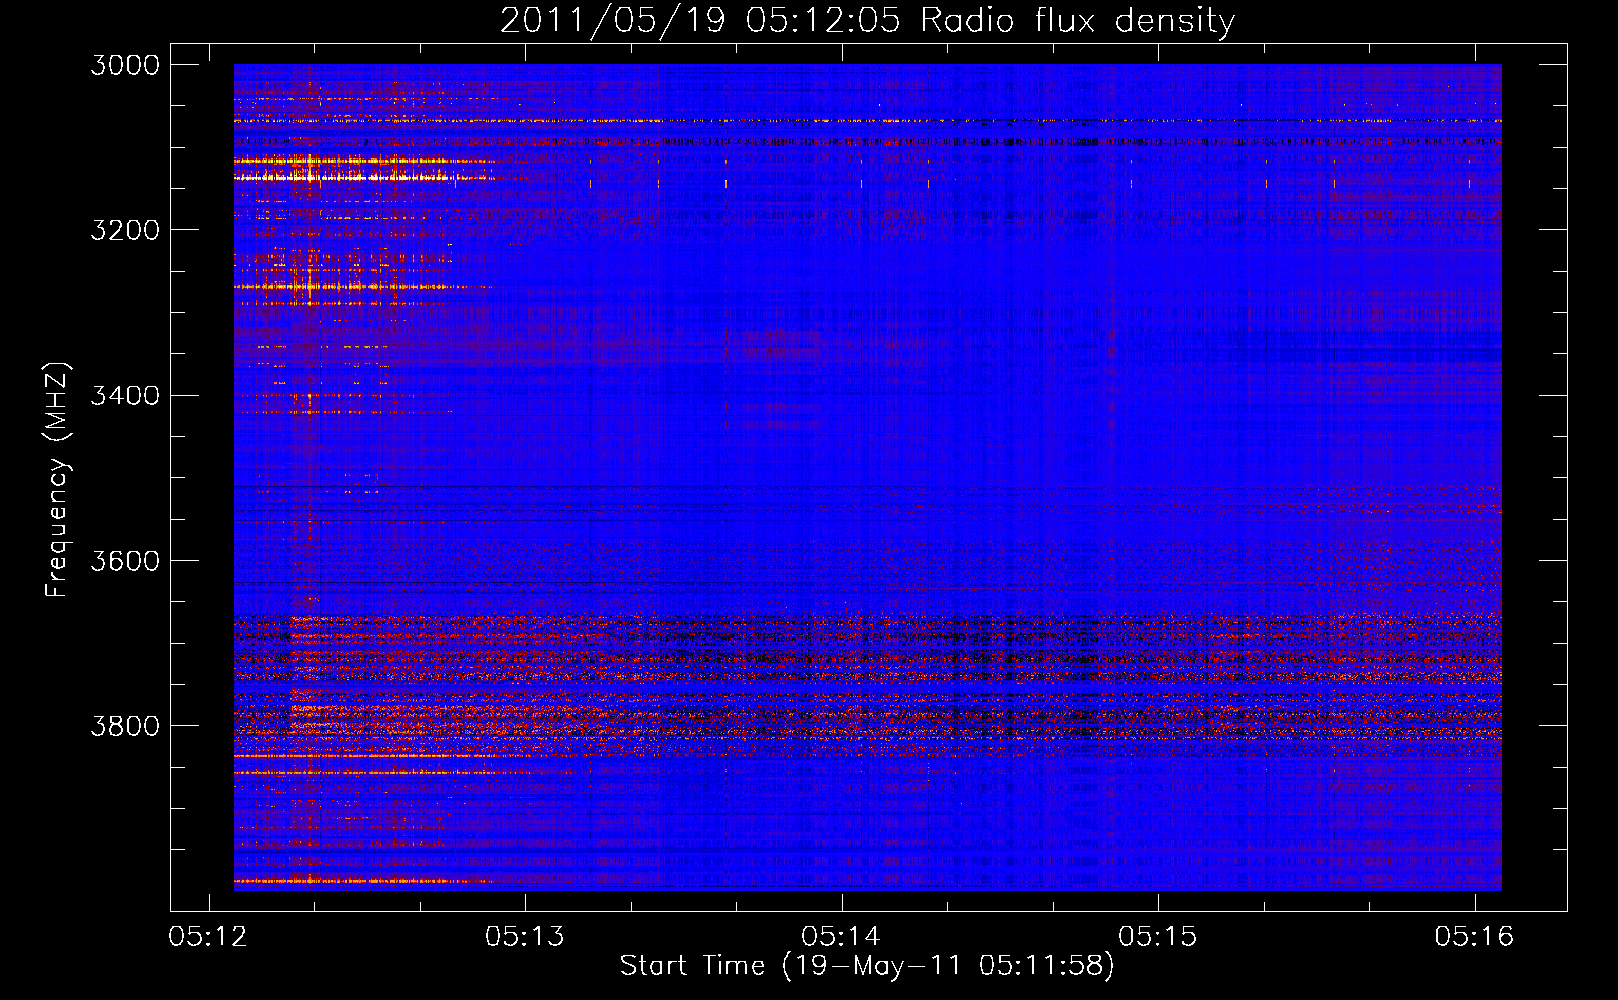Click the 05:16 time axis label
1618x1000 pixels.
(1474, 937)
